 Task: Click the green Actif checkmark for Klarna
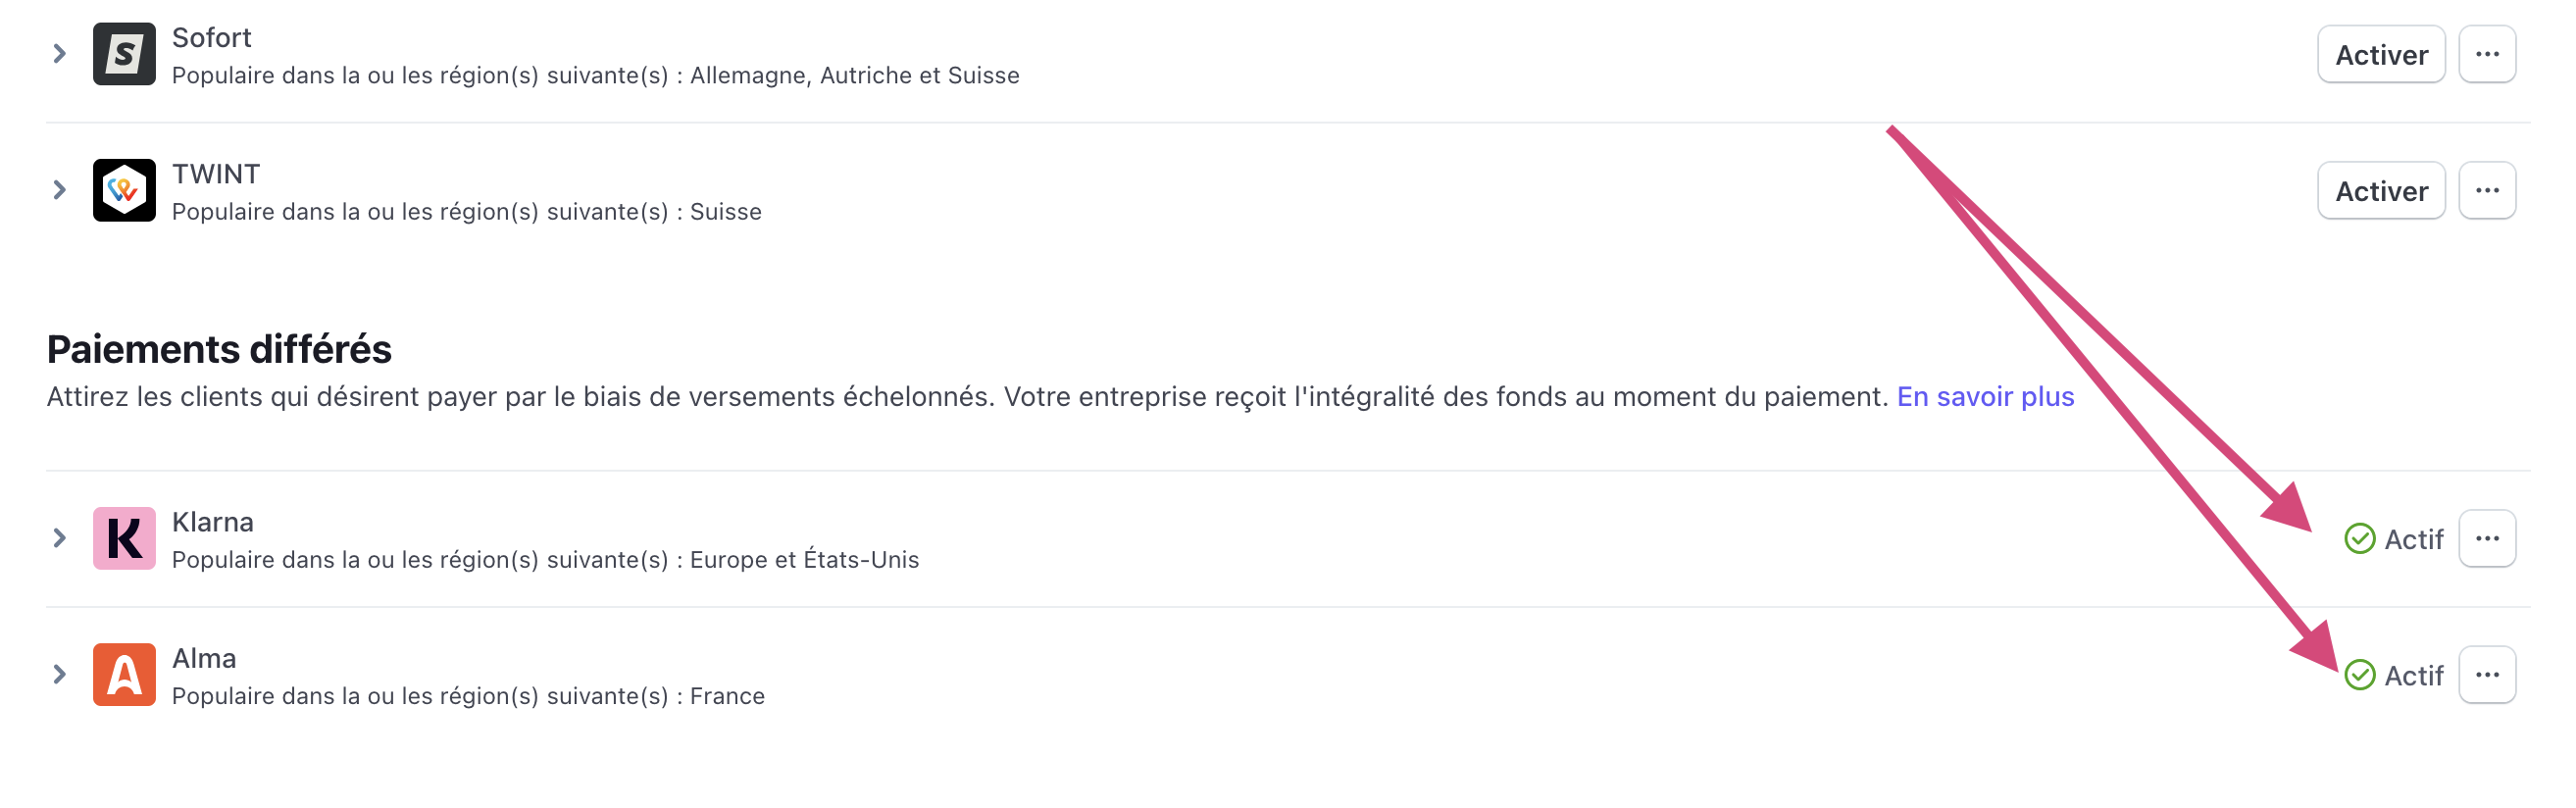pyautogui.click(x=2359, y=539)
